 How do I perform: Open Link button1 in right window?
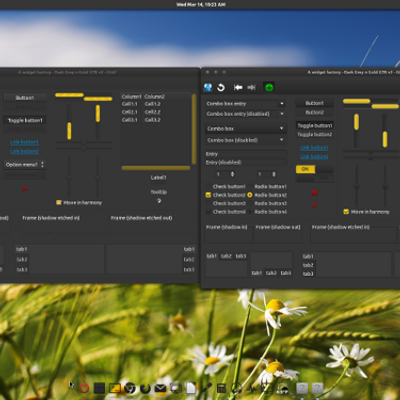tap(314, 147)
